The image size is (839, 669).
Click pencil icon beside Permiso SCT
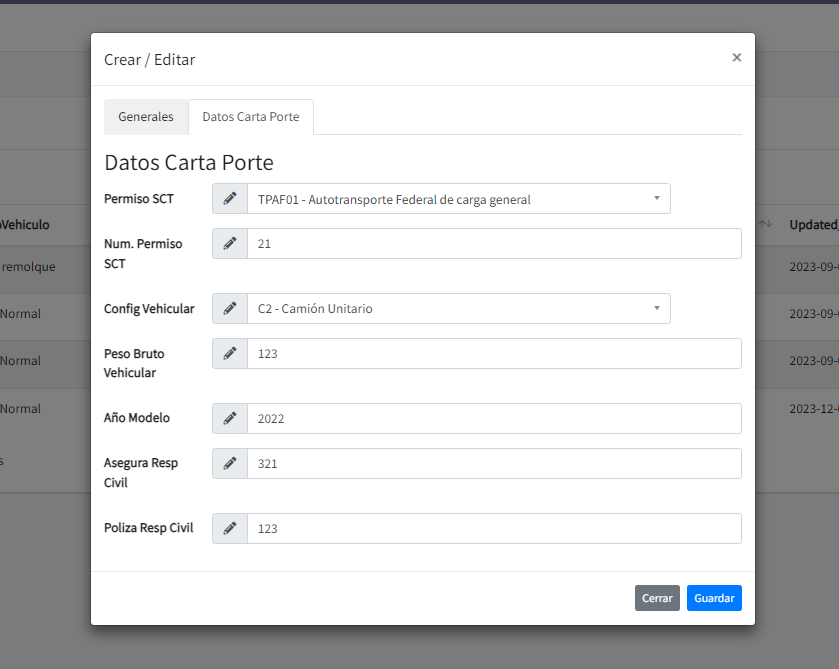coord(230,199)
